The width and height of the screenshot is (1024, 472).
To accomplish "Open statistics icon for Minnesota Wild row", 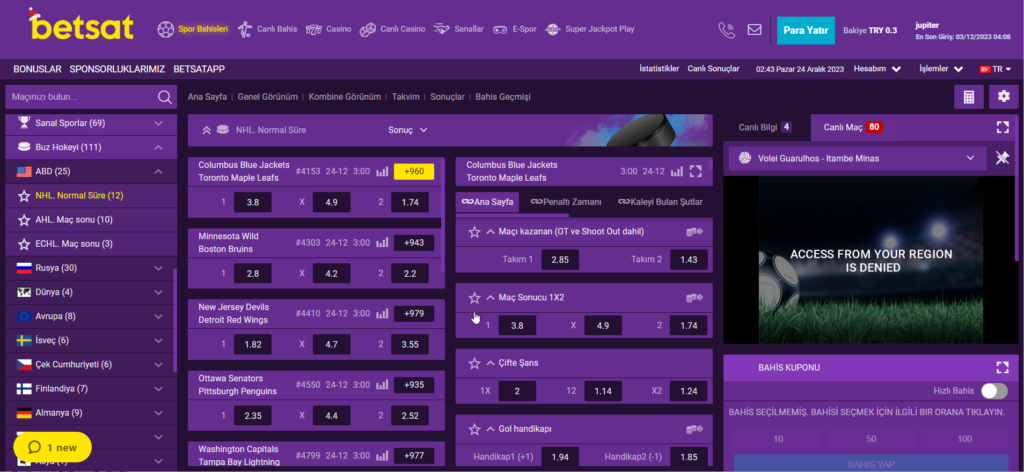I will (x=382, y=243).
